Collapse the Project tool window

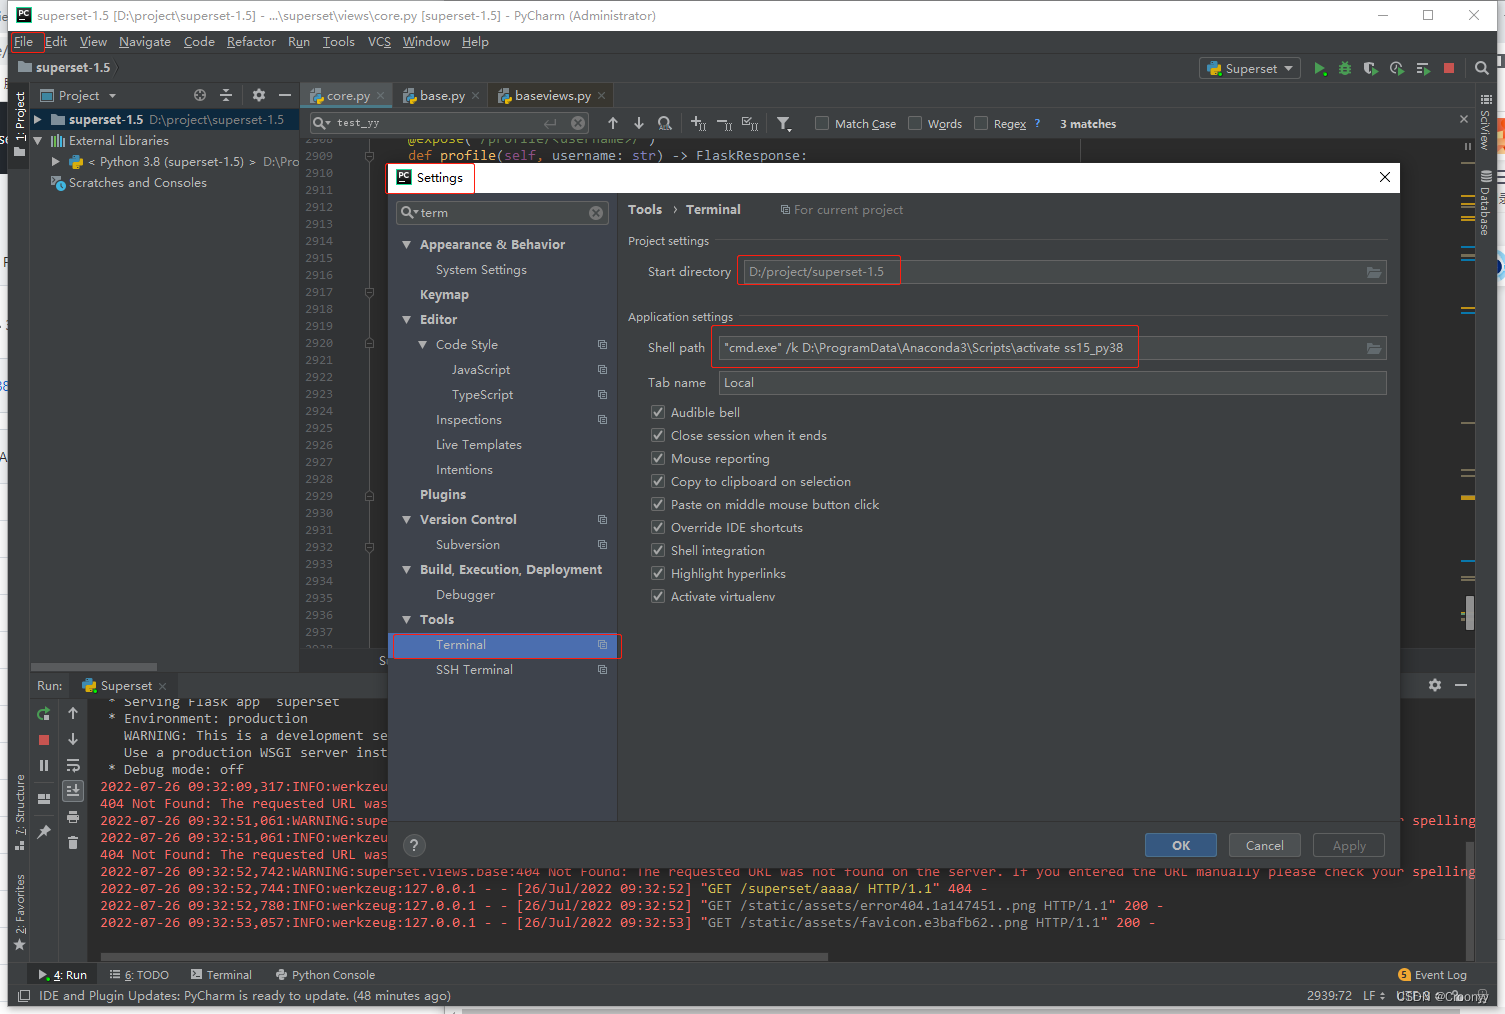[x=286, y=95]
